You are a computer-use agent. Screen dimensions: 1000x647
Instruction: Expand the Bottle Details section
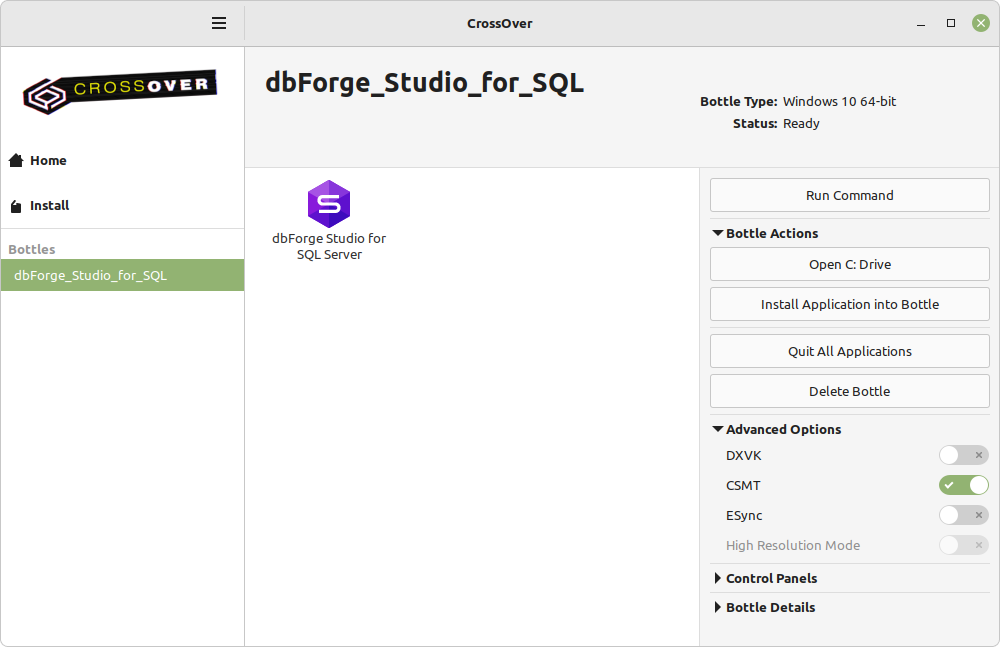click(x=718, y=608)
